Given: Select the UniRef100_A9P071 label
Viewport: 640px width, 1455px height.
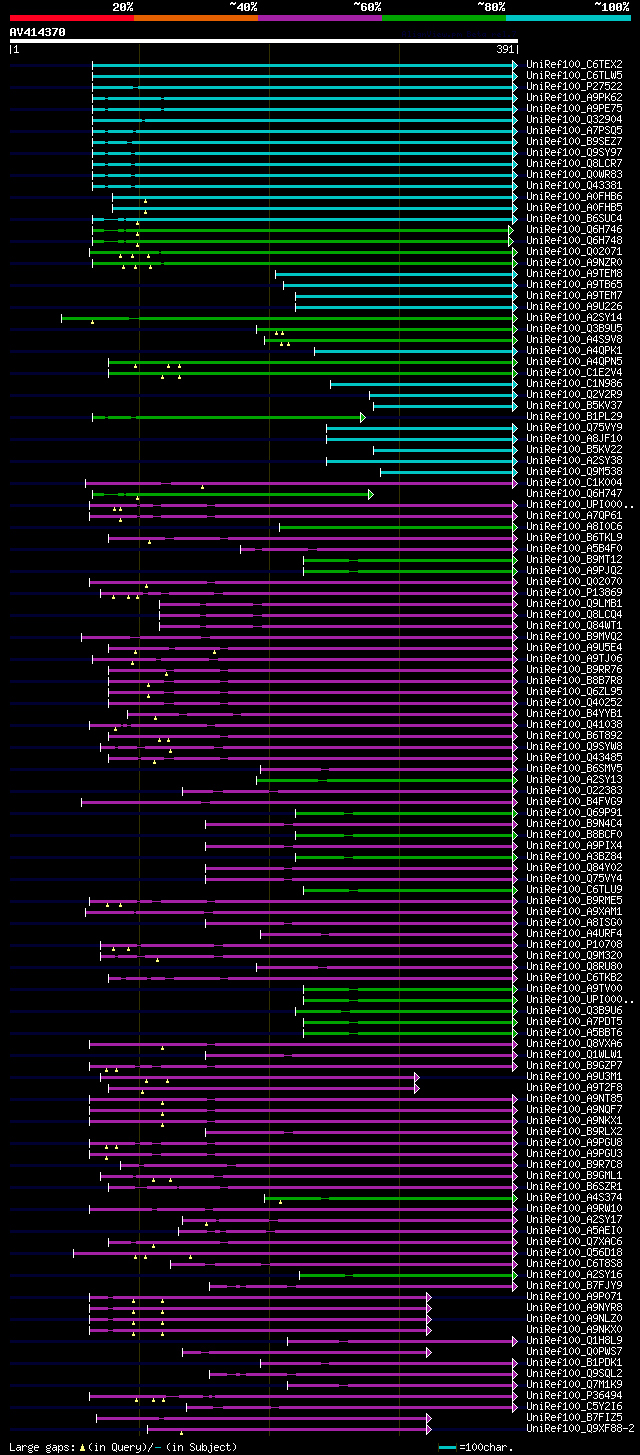Looking at the screenshot, I should click(x=574, y=1296).
